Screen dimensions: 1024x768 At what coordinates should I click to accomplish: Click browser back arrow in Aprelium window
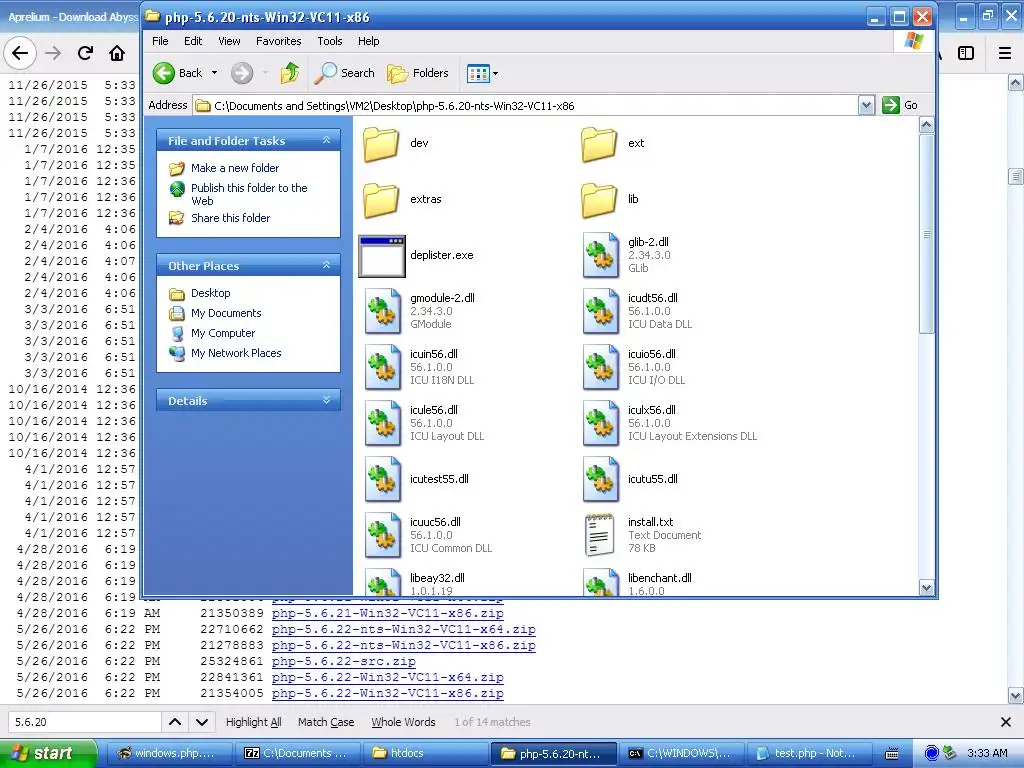pos(20,53)
